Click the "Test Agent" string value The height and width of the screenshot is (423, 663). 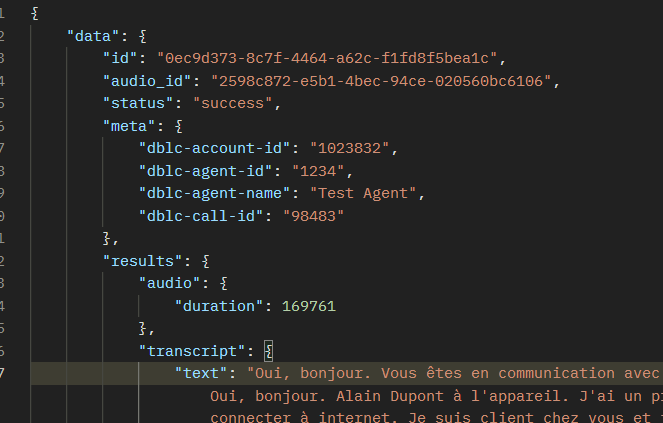[367, 195]
